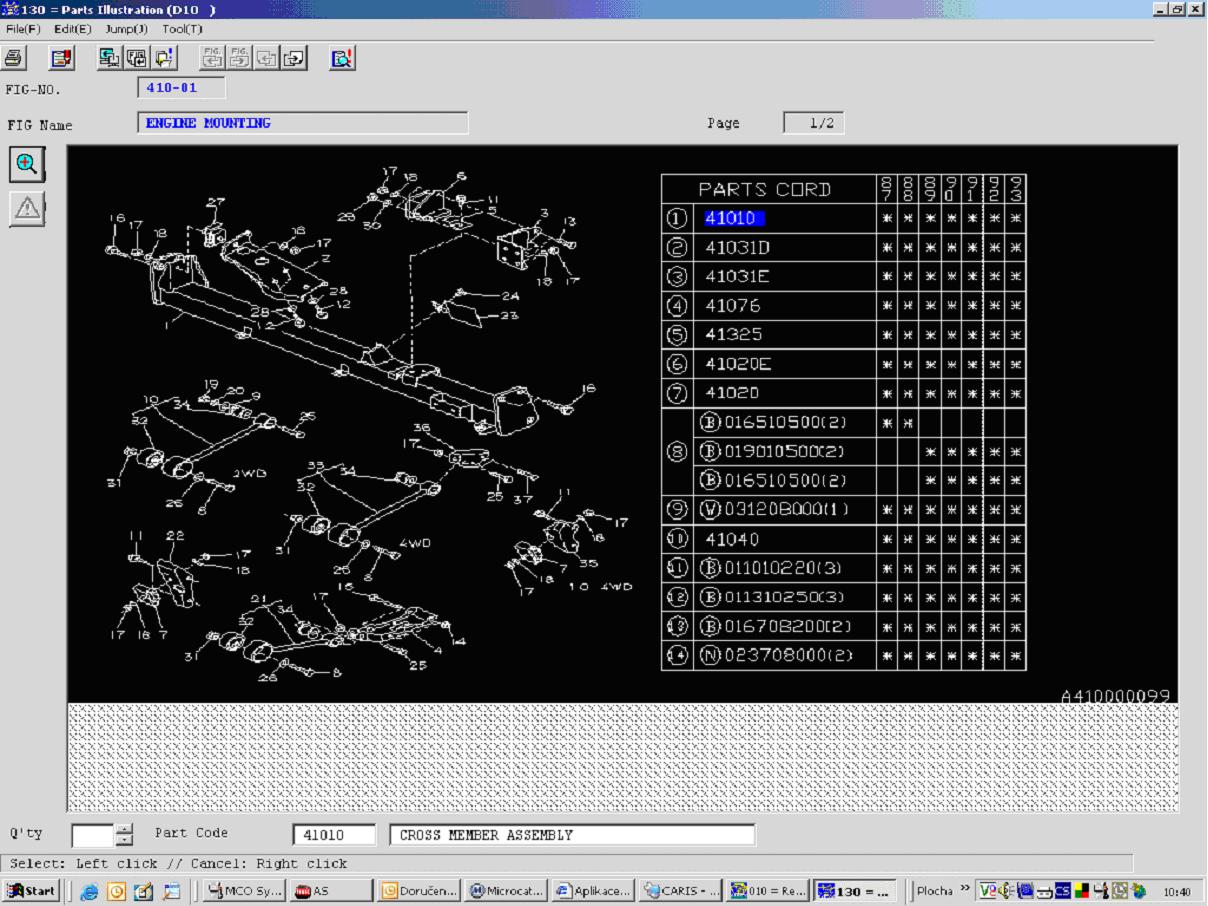Click the red-flag list icon beside the printer
This screenshot has width=1208, height=906.
click(62, 59)
